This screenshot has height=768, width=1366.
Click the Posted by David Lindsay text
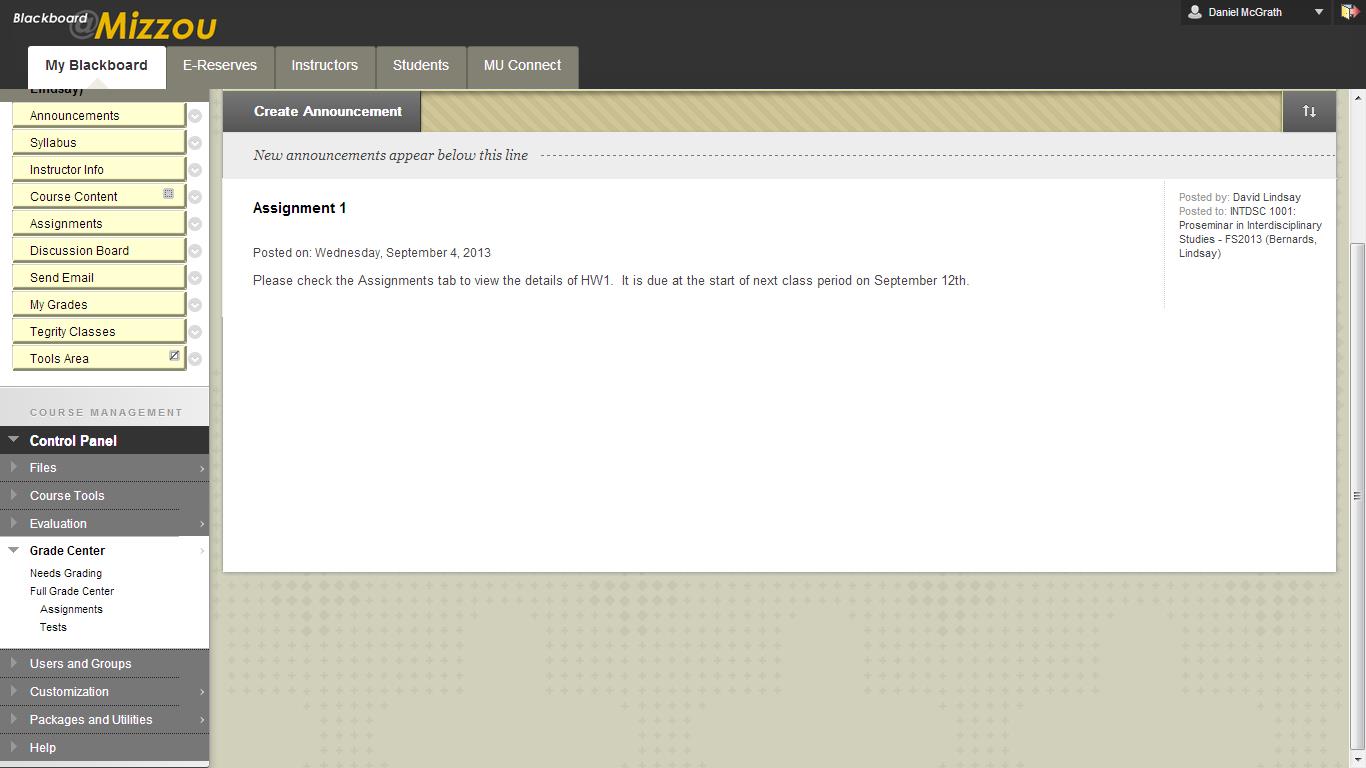point(1240,197)
